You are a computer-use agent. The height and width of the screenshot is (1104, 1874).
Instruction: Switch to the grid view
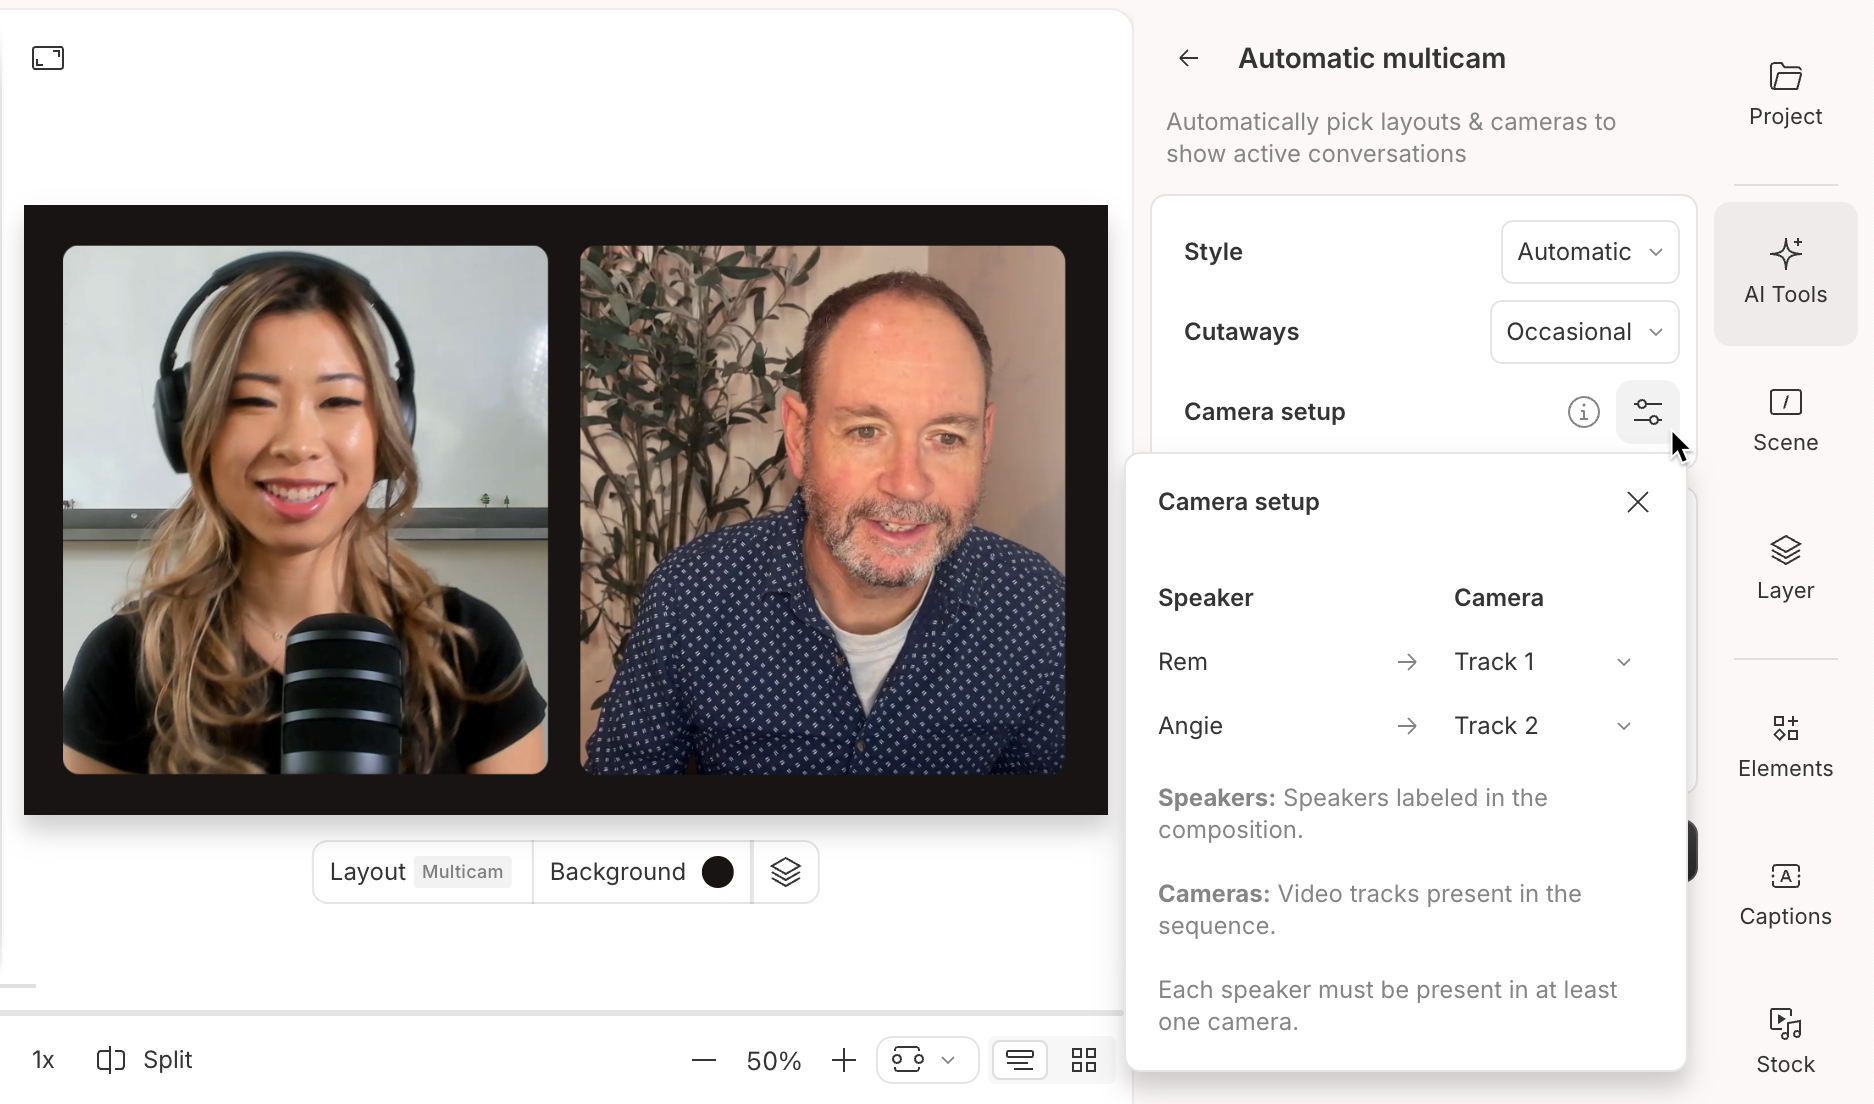1084,1060
